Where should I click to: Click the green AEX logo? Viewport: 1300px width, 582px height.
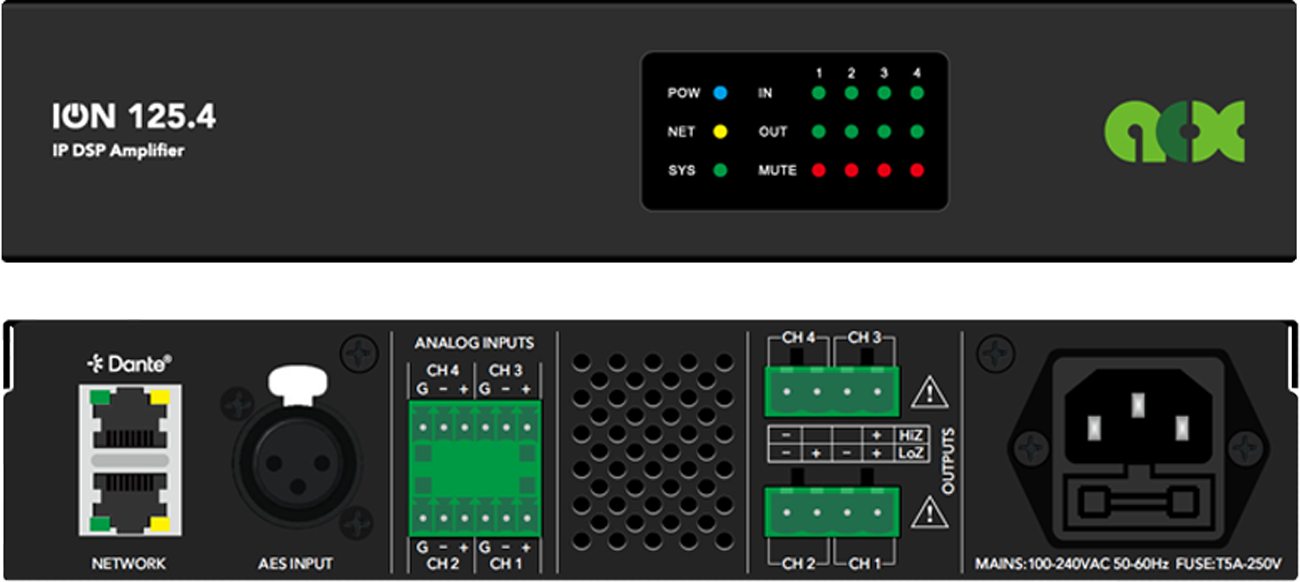click(x=1174, y=131)
